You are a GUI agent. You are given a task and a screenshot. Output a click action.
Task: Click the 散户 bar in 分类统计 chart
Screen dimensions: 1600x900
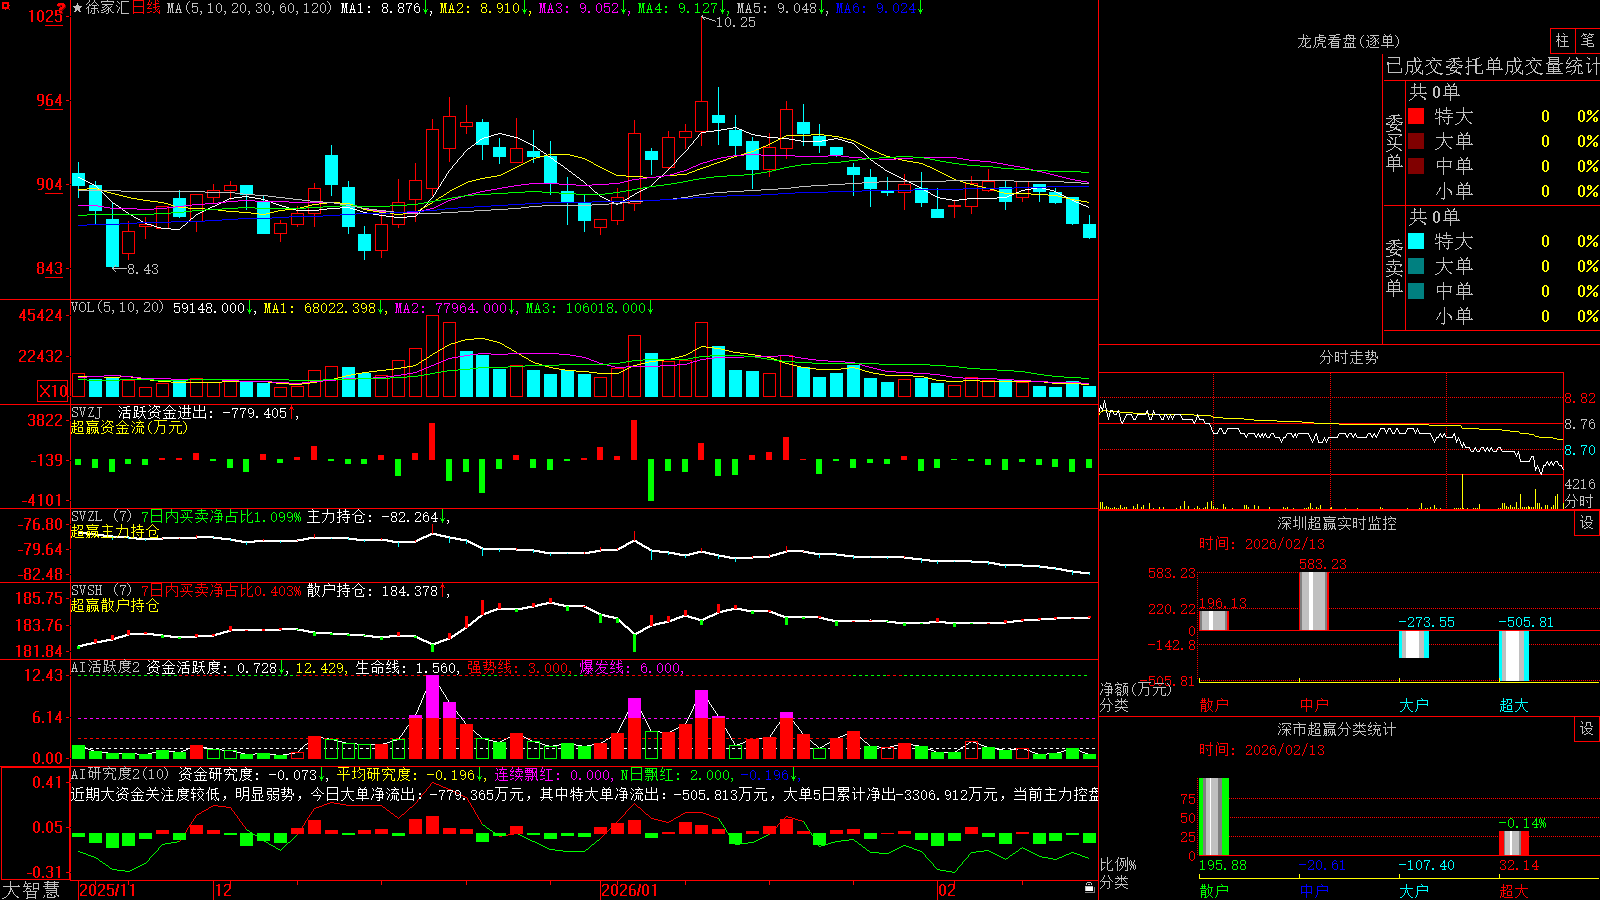(1214, 817)
